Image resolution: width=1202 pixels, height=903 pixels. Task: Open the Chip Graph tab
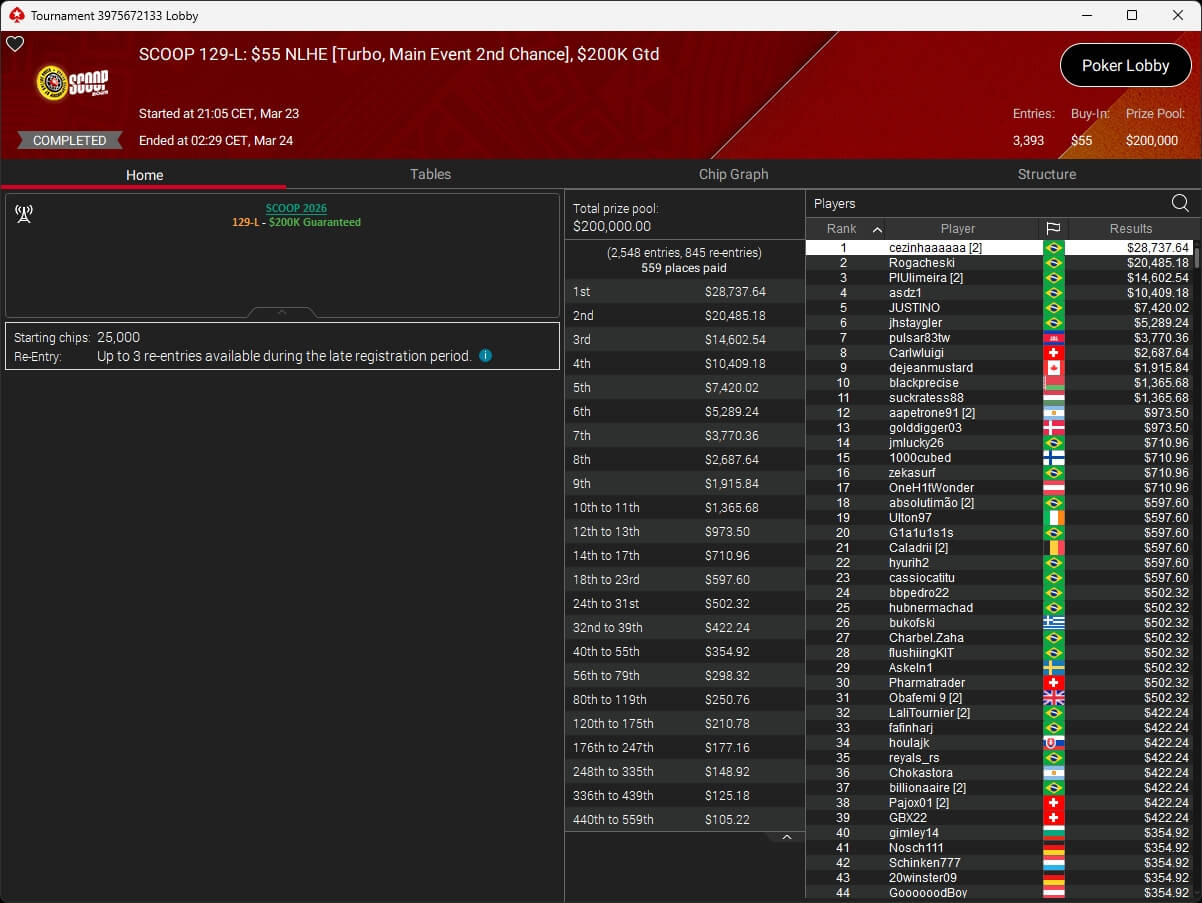coord(733,174)
